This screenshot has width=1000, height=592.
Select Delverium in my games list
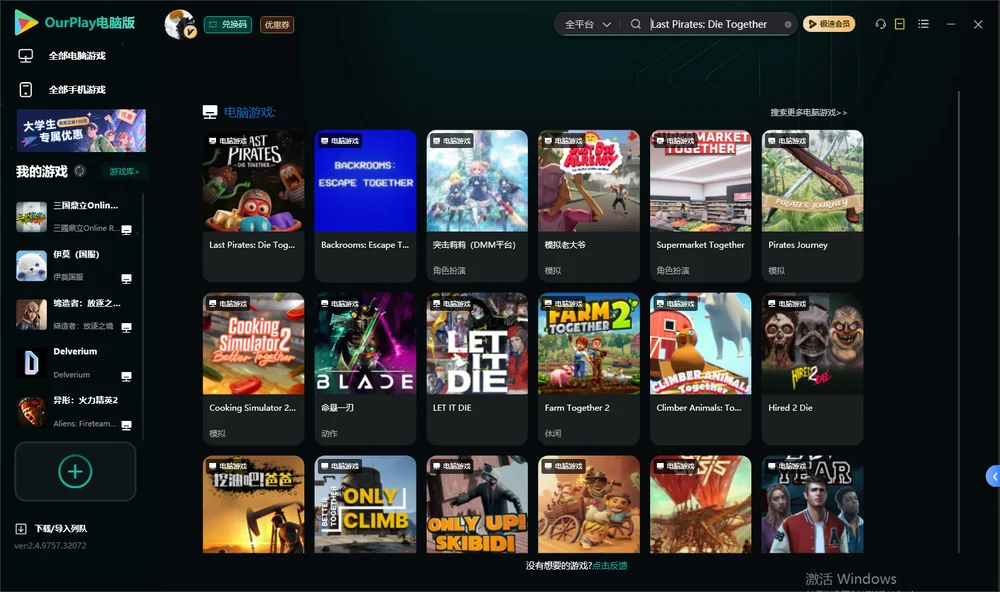coord(74,363)
